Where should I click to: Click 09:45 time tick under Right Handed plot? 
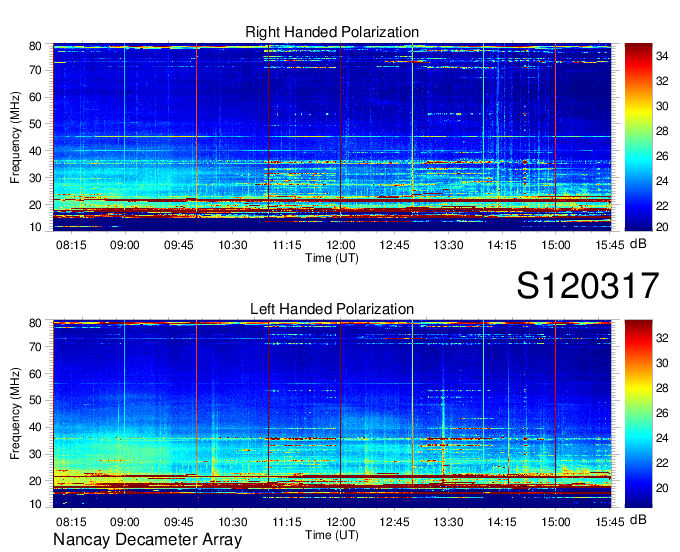coord(179,245)
